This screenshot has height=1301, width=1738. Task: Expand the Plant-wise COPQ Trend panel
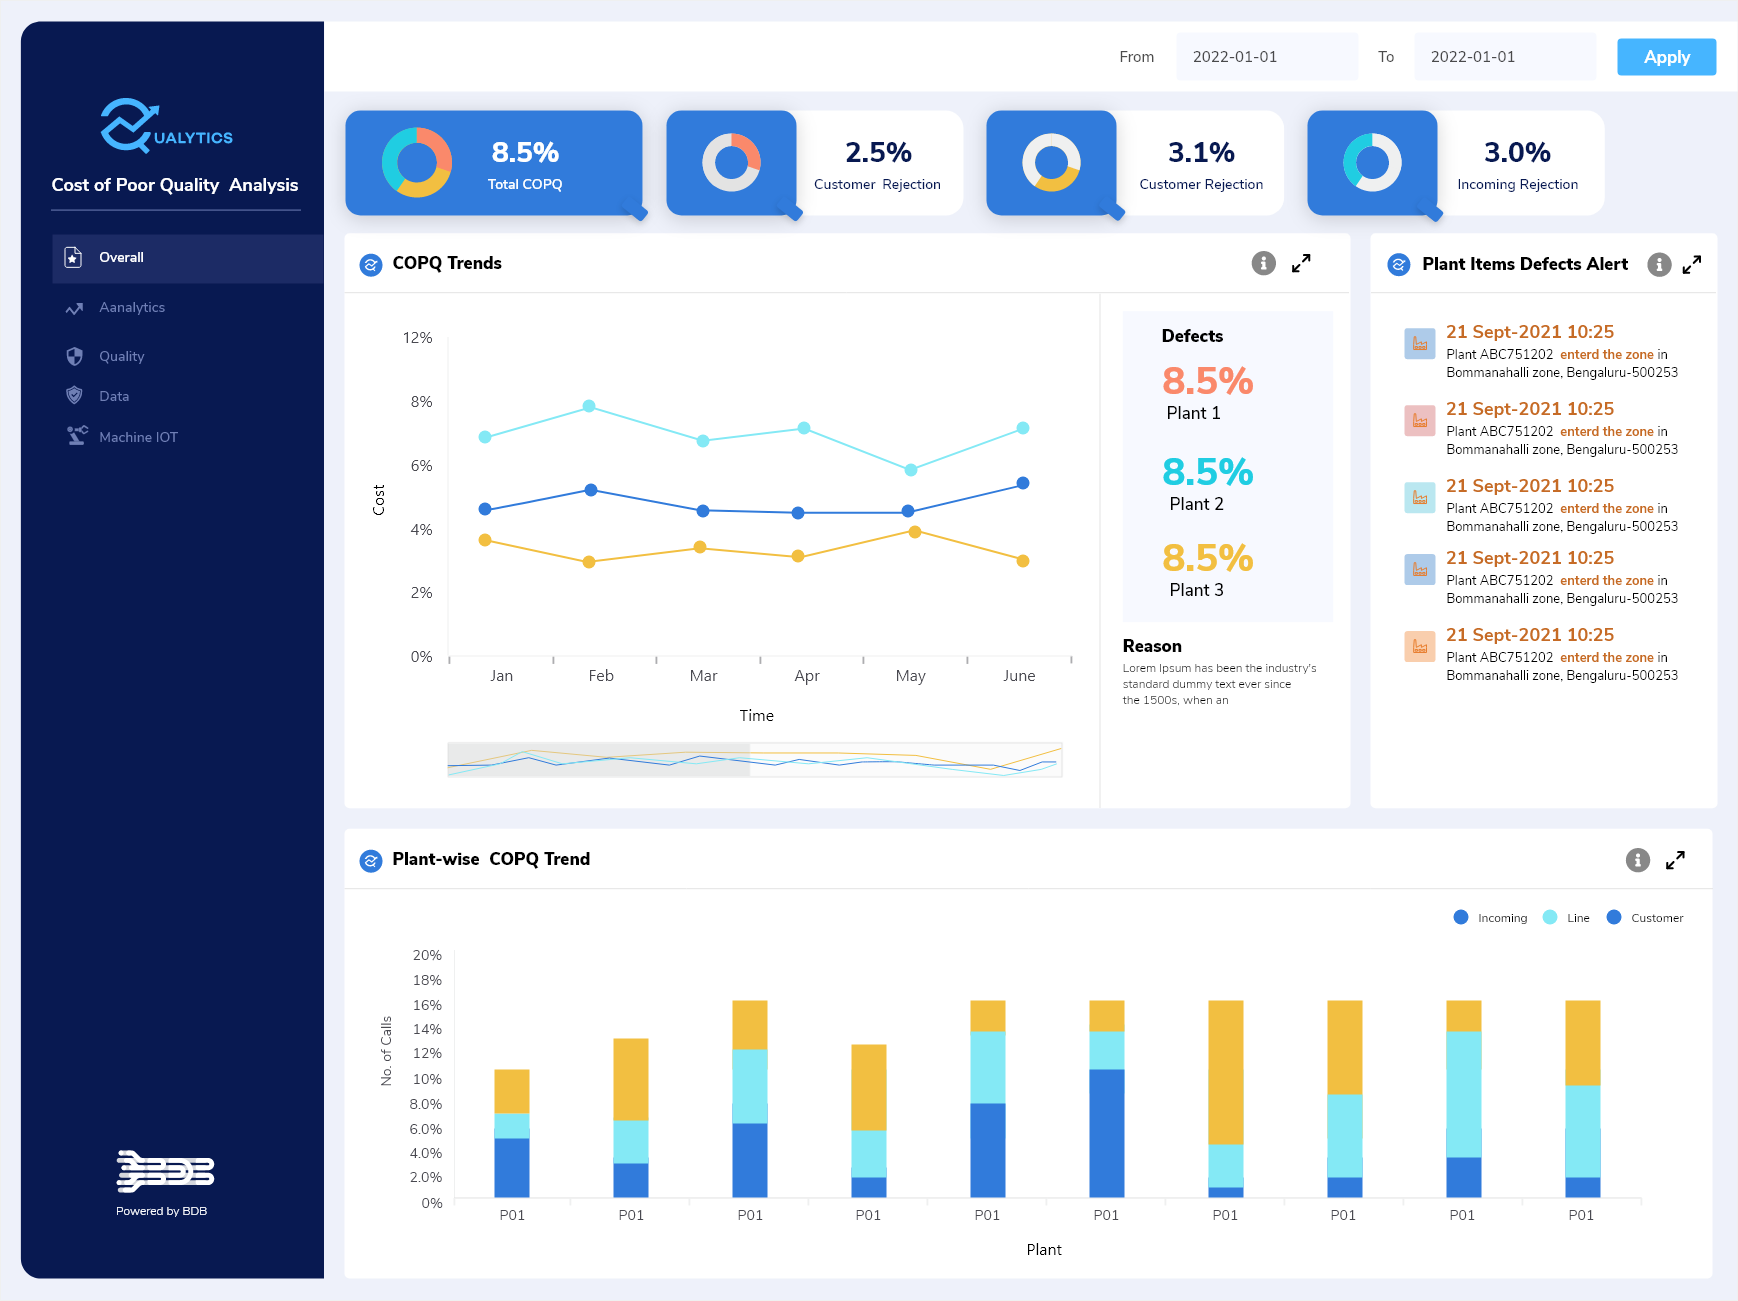[x=1675, y=860]
